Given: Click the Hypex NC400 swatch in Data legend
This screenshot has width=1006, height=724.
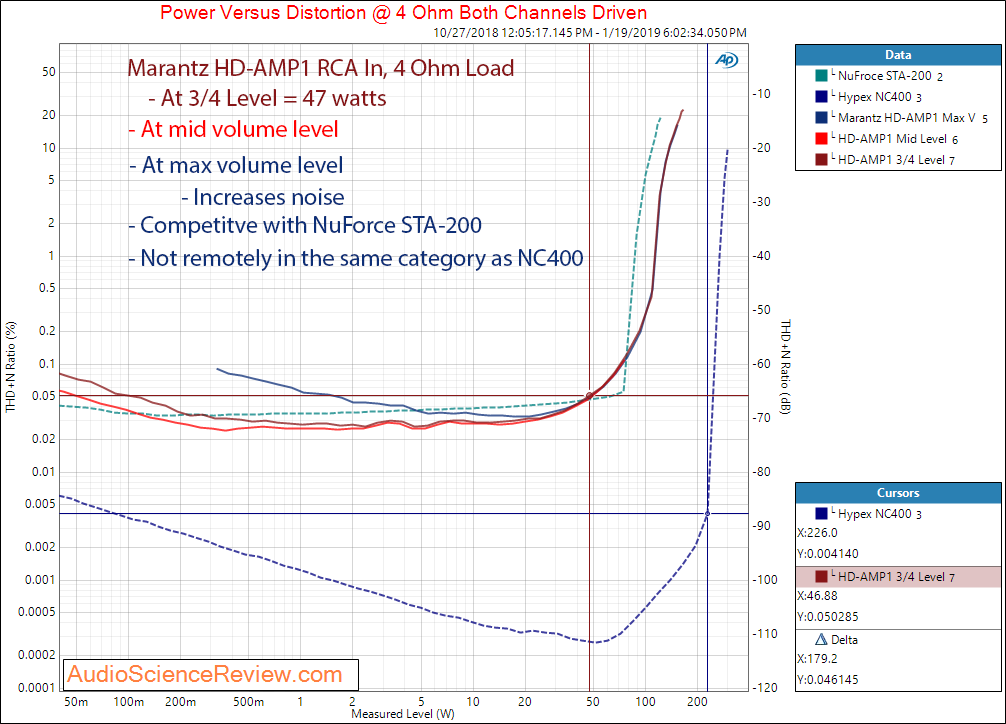Looking at the screenshot, I should (821, 97).
